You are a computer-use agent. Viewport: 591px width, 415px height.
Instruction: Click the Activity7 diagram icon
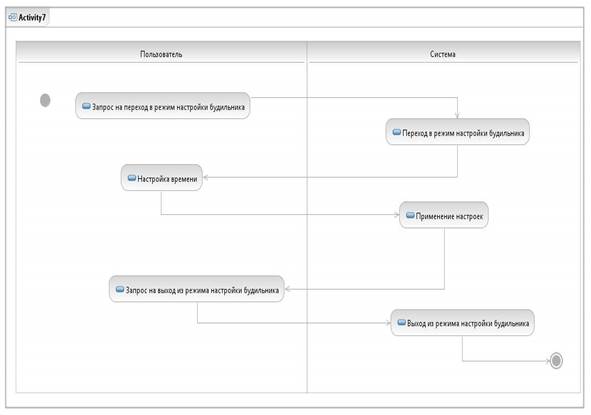coord(13,17)
